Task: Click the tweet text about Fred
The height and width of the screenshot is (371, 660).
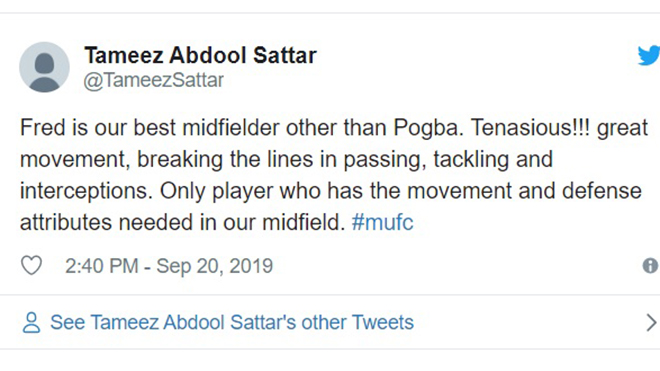Action: tap(334, 175)
